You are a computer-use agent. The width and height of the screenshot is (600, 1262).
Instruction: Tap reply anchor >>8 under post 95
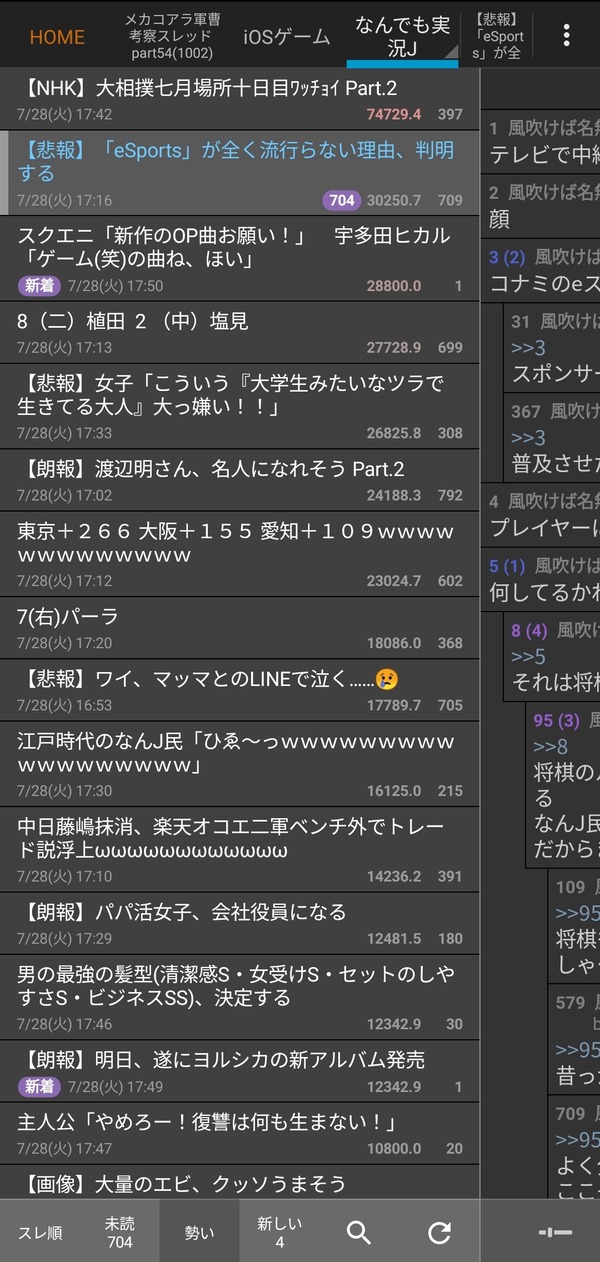coord(550,747)
